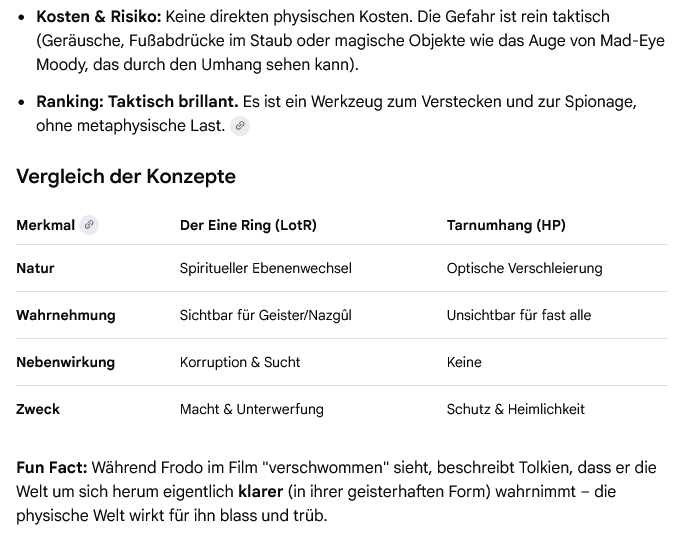
Task: Click the source link icon after "metaphysische Last."
Action: (x=239, y=126)
